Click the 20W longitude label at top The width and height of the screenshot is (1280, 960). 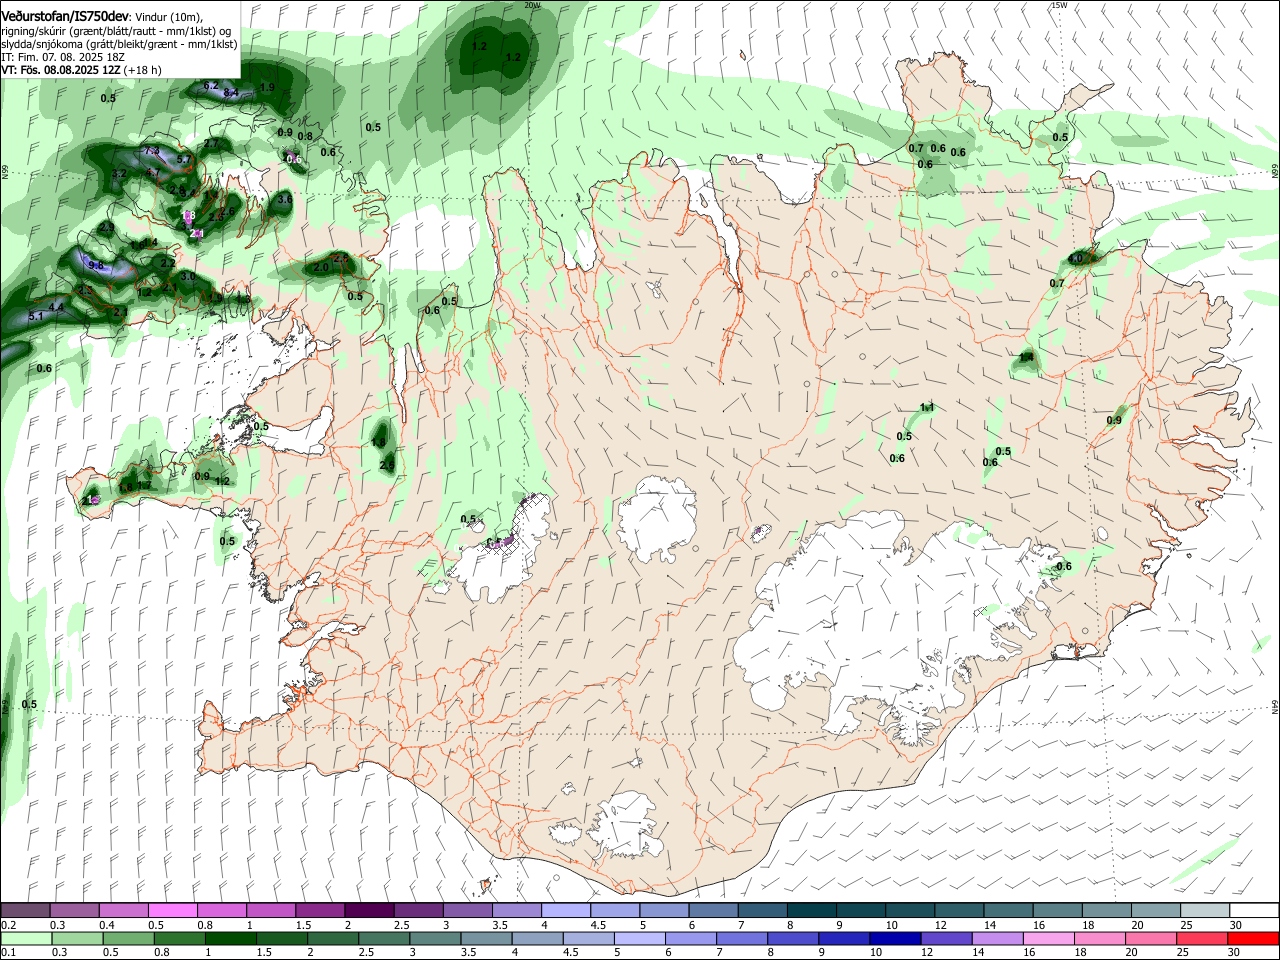coord(532,4)
